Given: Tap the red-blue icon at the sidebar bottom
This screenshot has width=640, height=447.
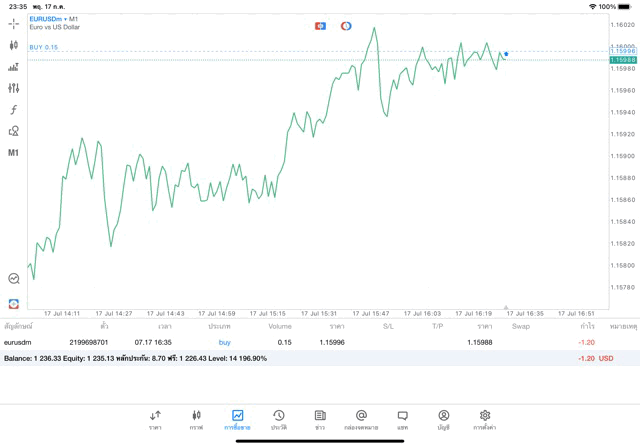Looking at the screenshot, I should point(13,303).
